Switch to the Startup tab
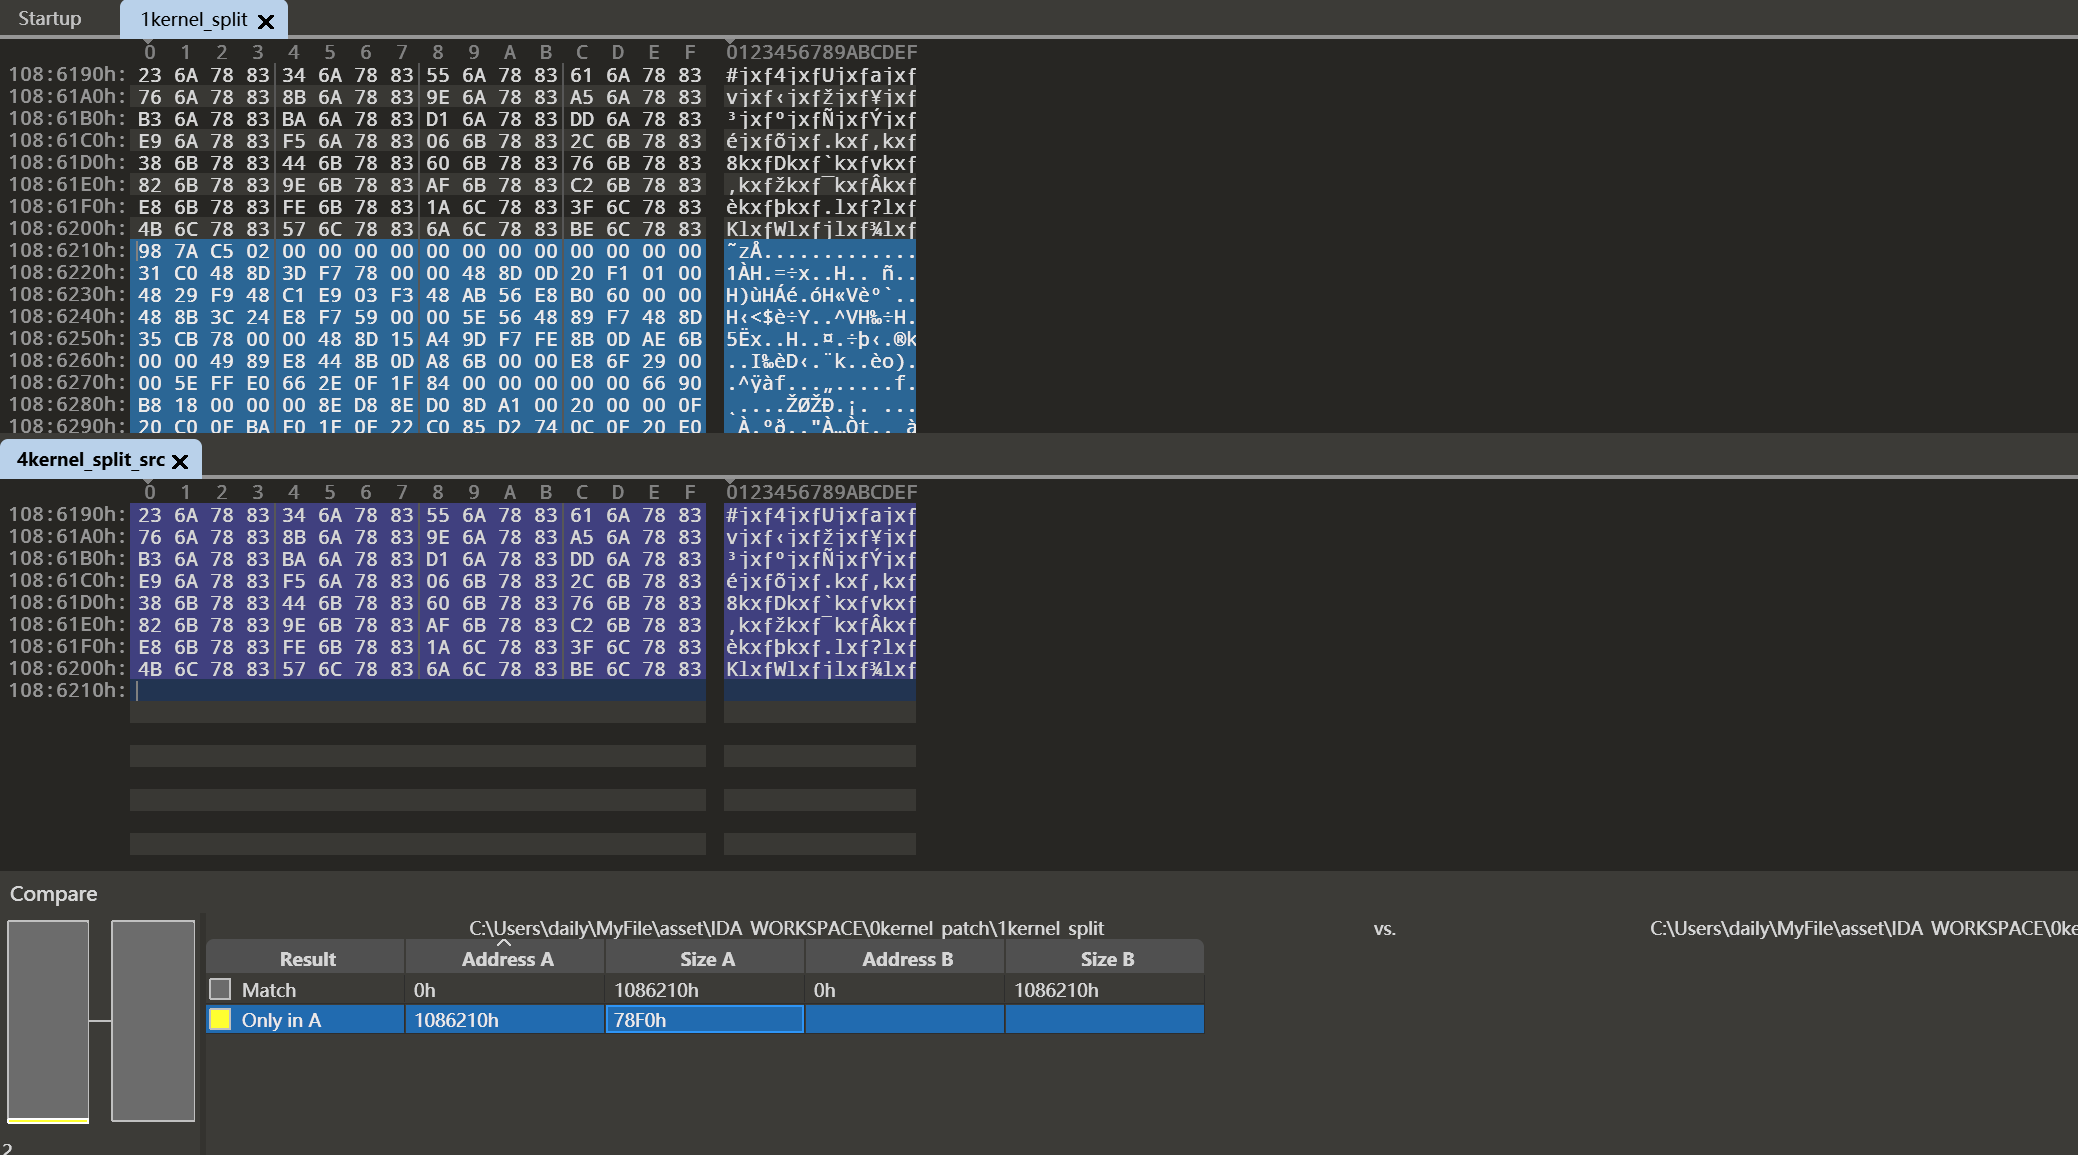 coord(50,19)
